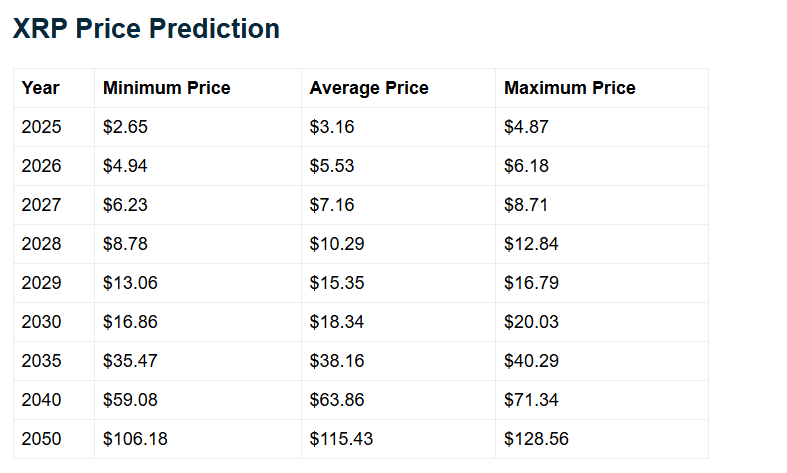This screenshot has width=787, height=473.
Task: Click the Minimum Price column header
Action: tap(166, 88)
